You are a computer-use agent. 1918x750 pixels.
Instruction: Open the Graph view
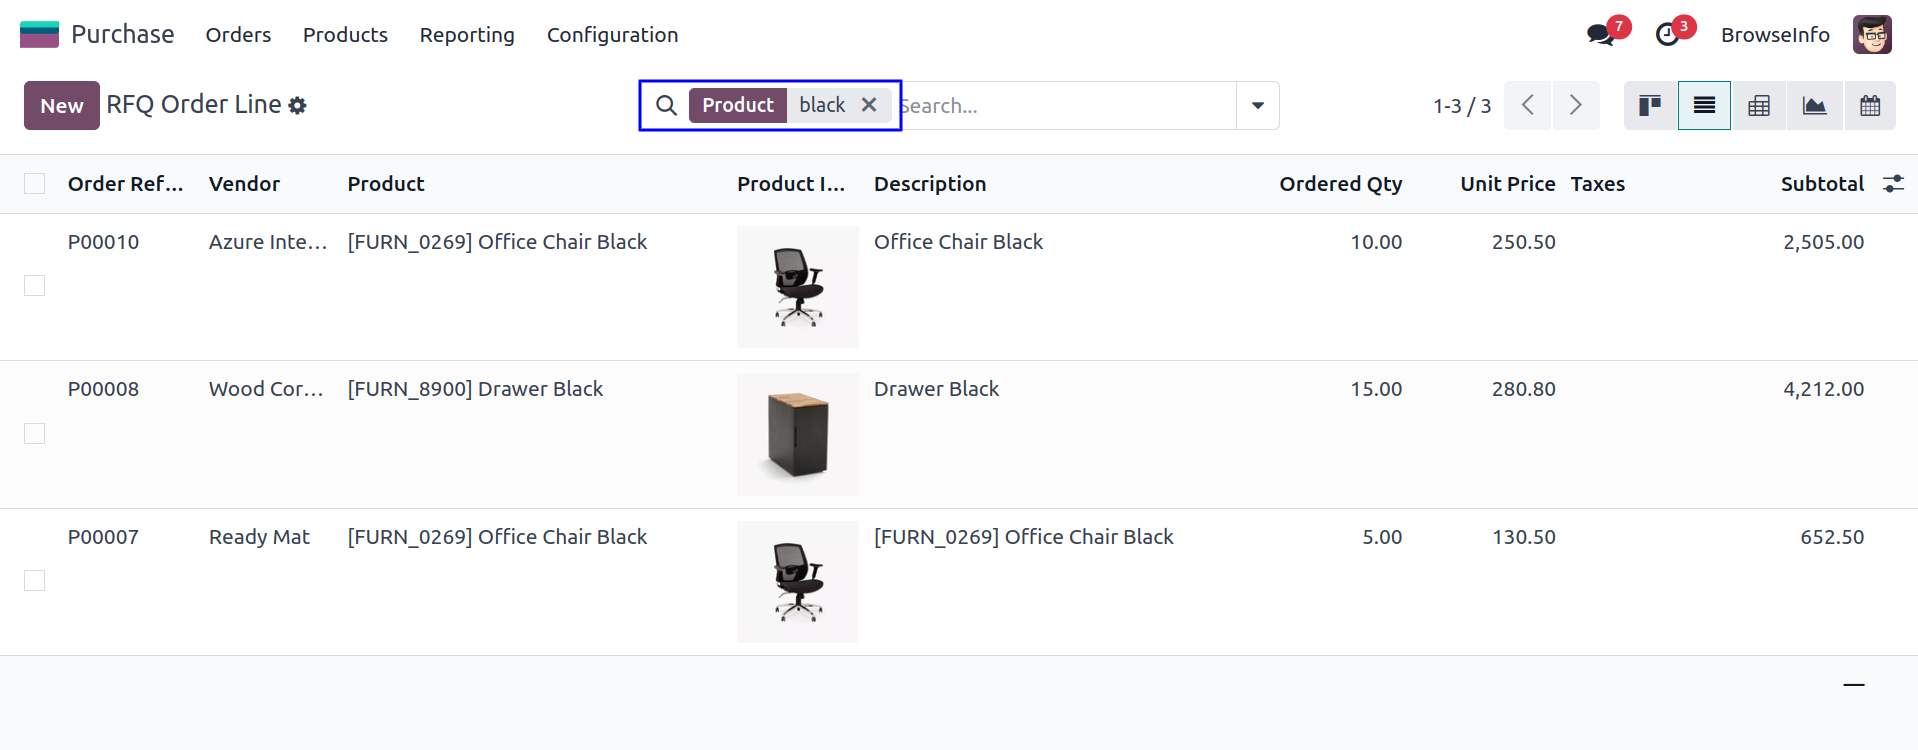click(1814, 105)
